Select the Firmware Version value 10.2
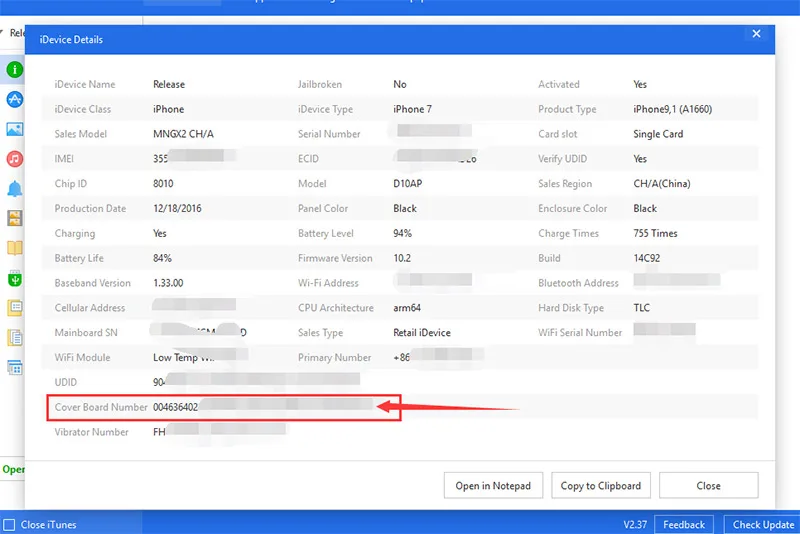 [402, 258]
